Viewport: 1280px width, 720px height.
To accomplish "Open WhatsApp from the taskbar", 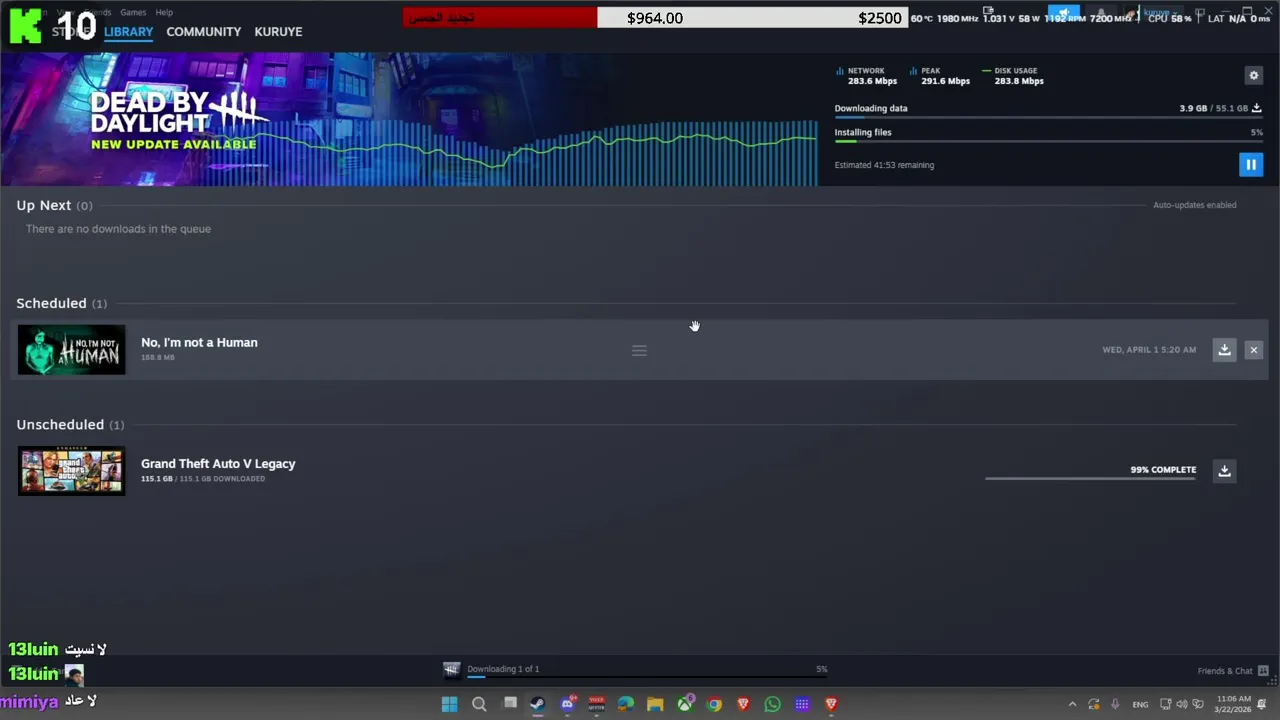I will click(x=772, y=704).
